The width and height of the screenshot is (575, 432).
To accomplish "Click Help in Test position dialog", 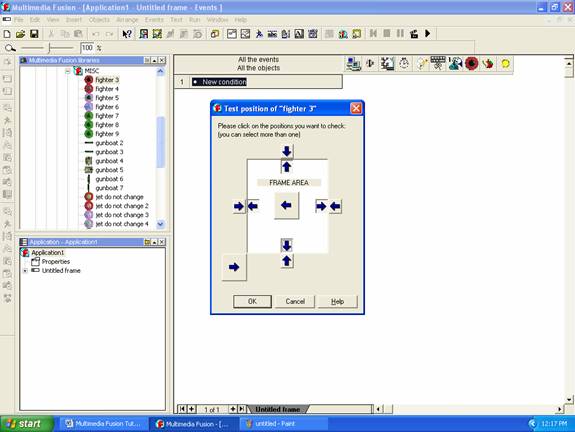I will coord(337,301).
